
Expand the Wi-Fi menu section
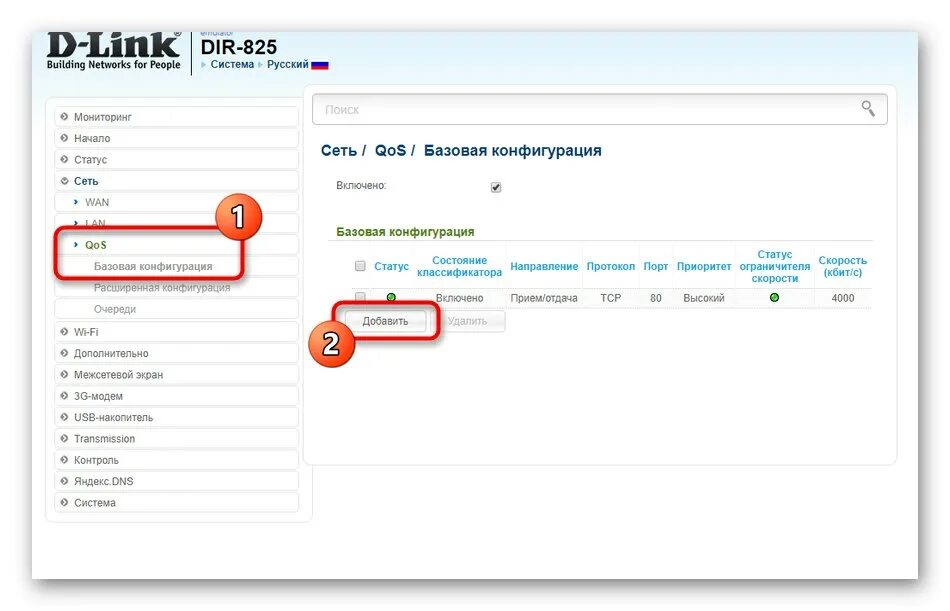click(x=176, y=332)
